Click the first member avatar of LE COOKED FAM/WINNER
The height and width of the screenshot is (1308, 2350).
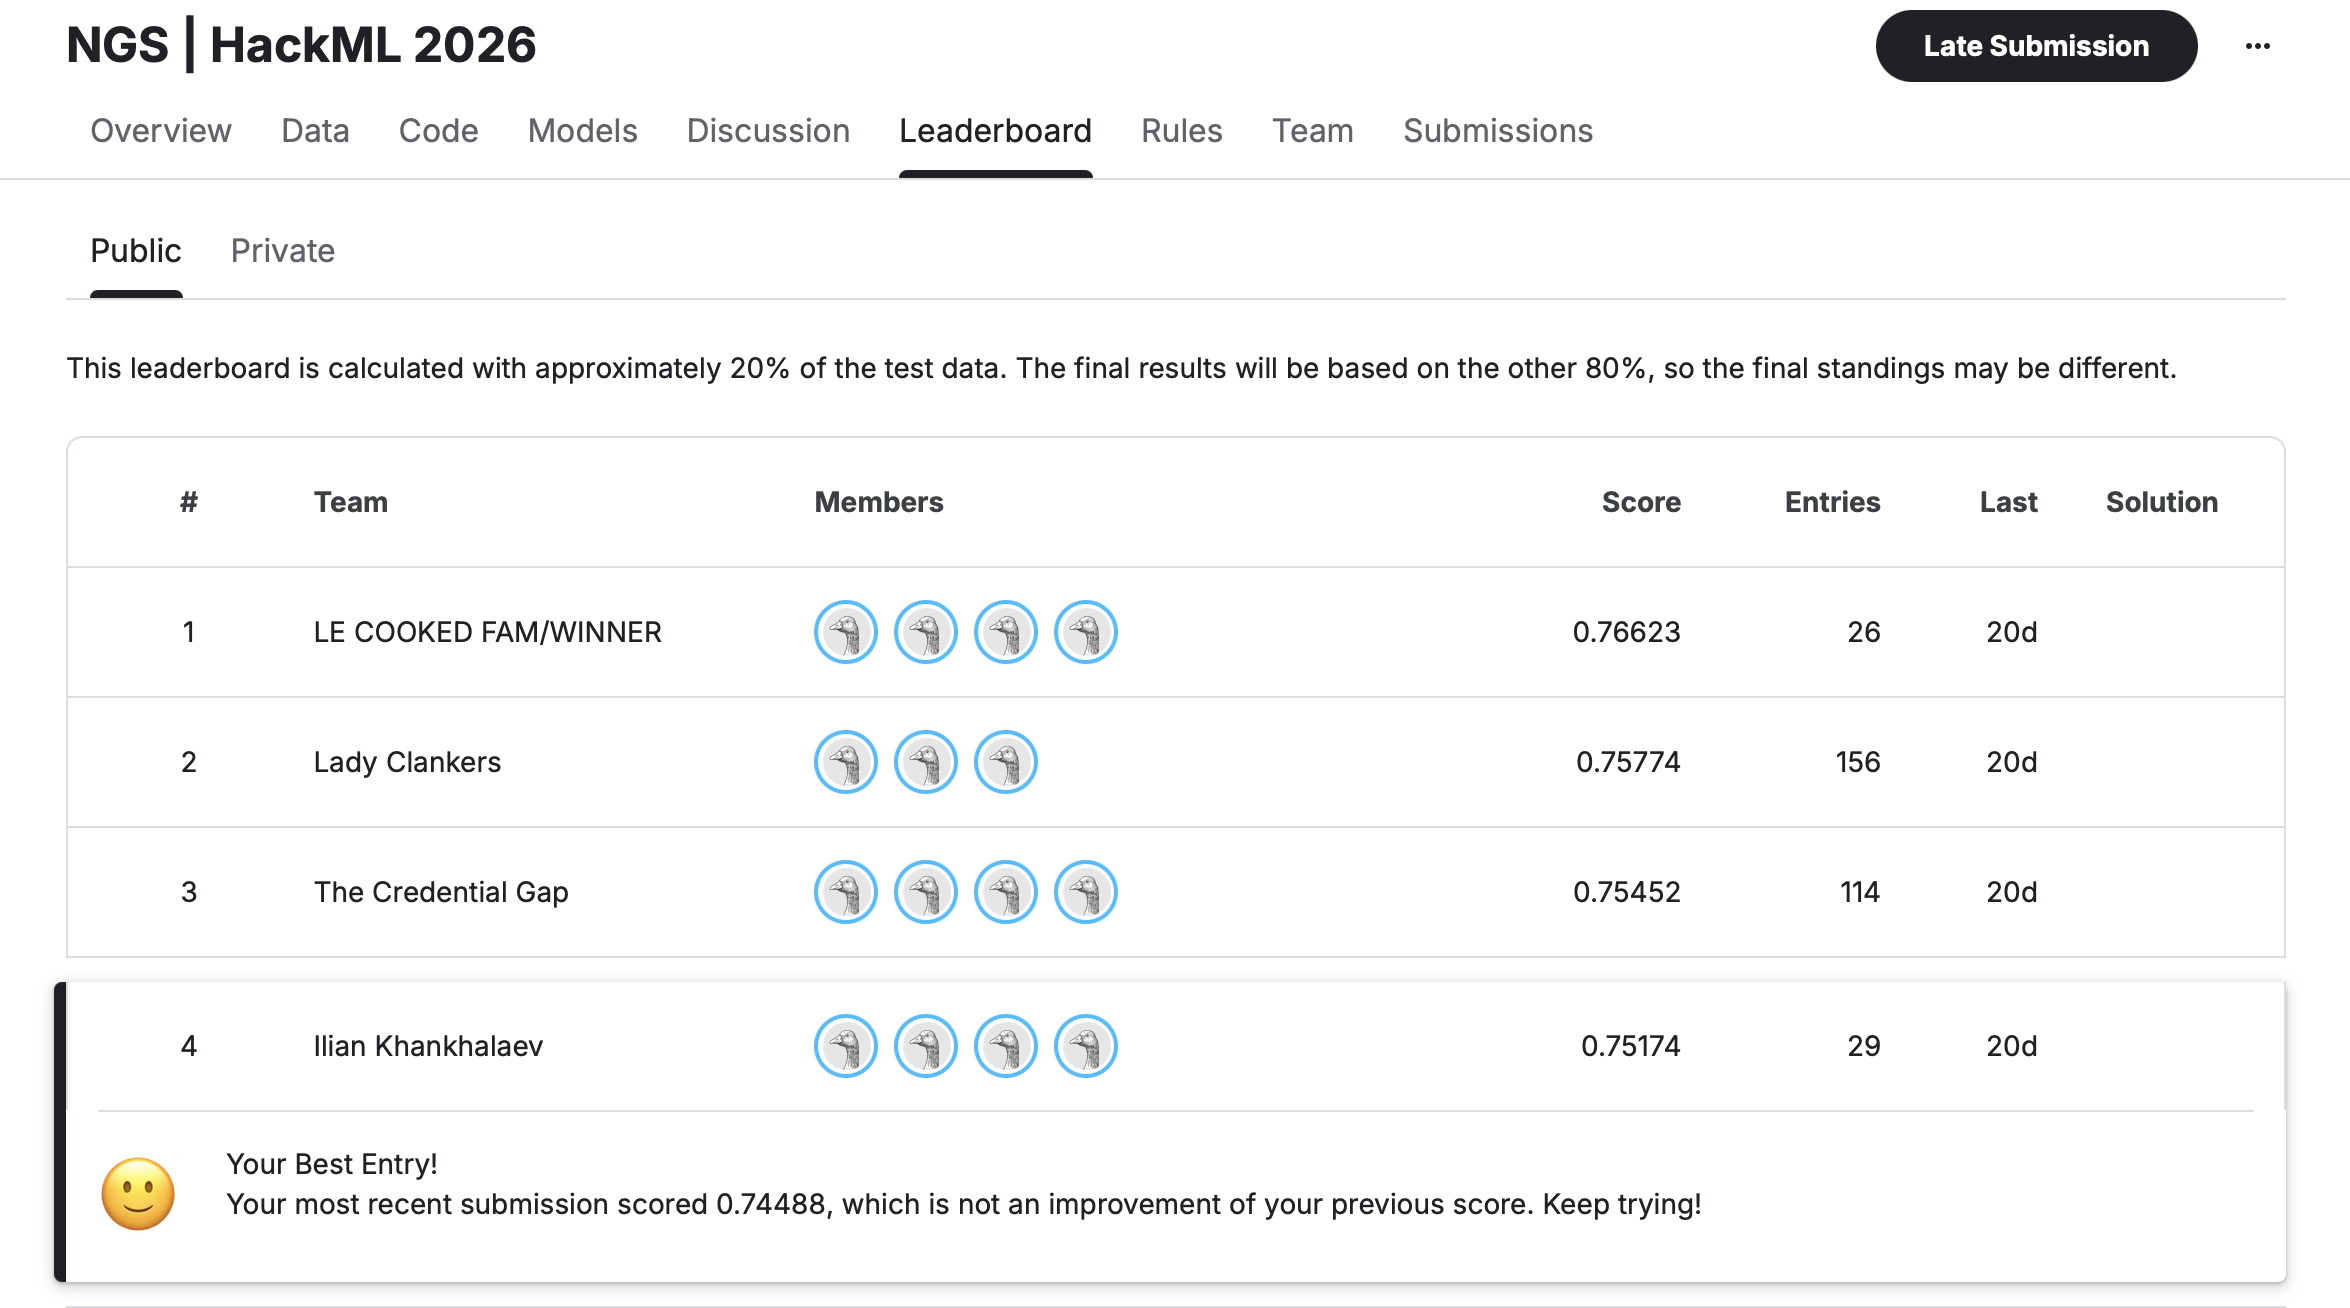(846, 632)
